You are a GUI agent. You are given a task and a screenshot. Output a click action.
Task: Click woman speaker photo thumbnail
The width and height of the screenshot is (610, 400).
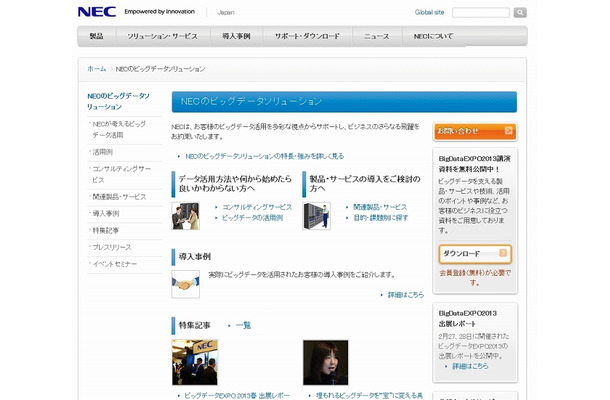point(326,362)
